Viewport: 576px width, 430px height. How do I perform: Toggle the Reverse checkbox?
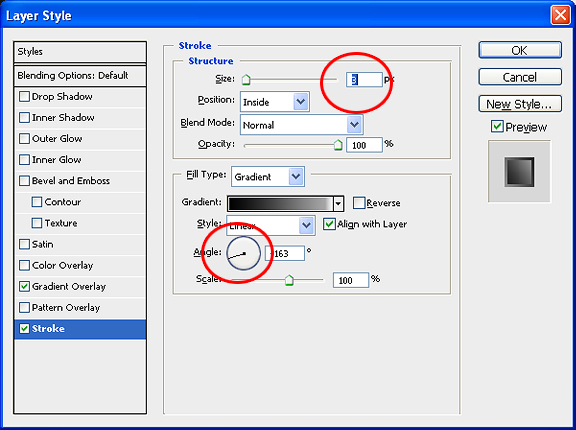pyautogui.click(x=359, y=203)
